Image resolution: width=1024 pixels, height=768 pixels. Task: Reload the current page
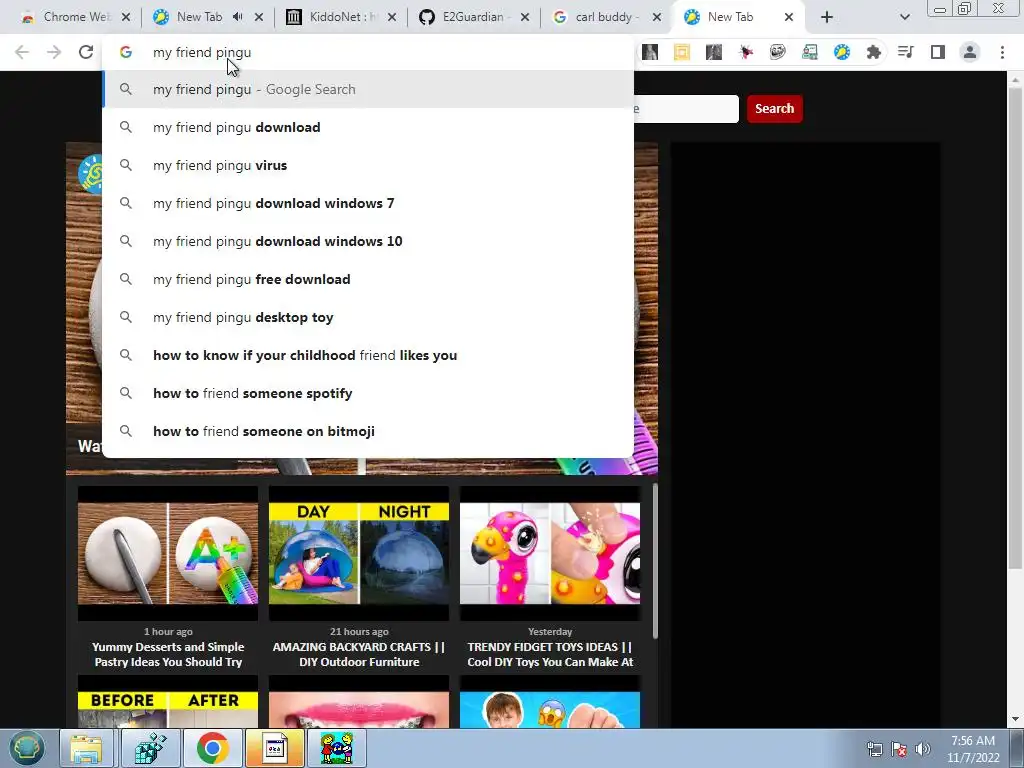86,52
